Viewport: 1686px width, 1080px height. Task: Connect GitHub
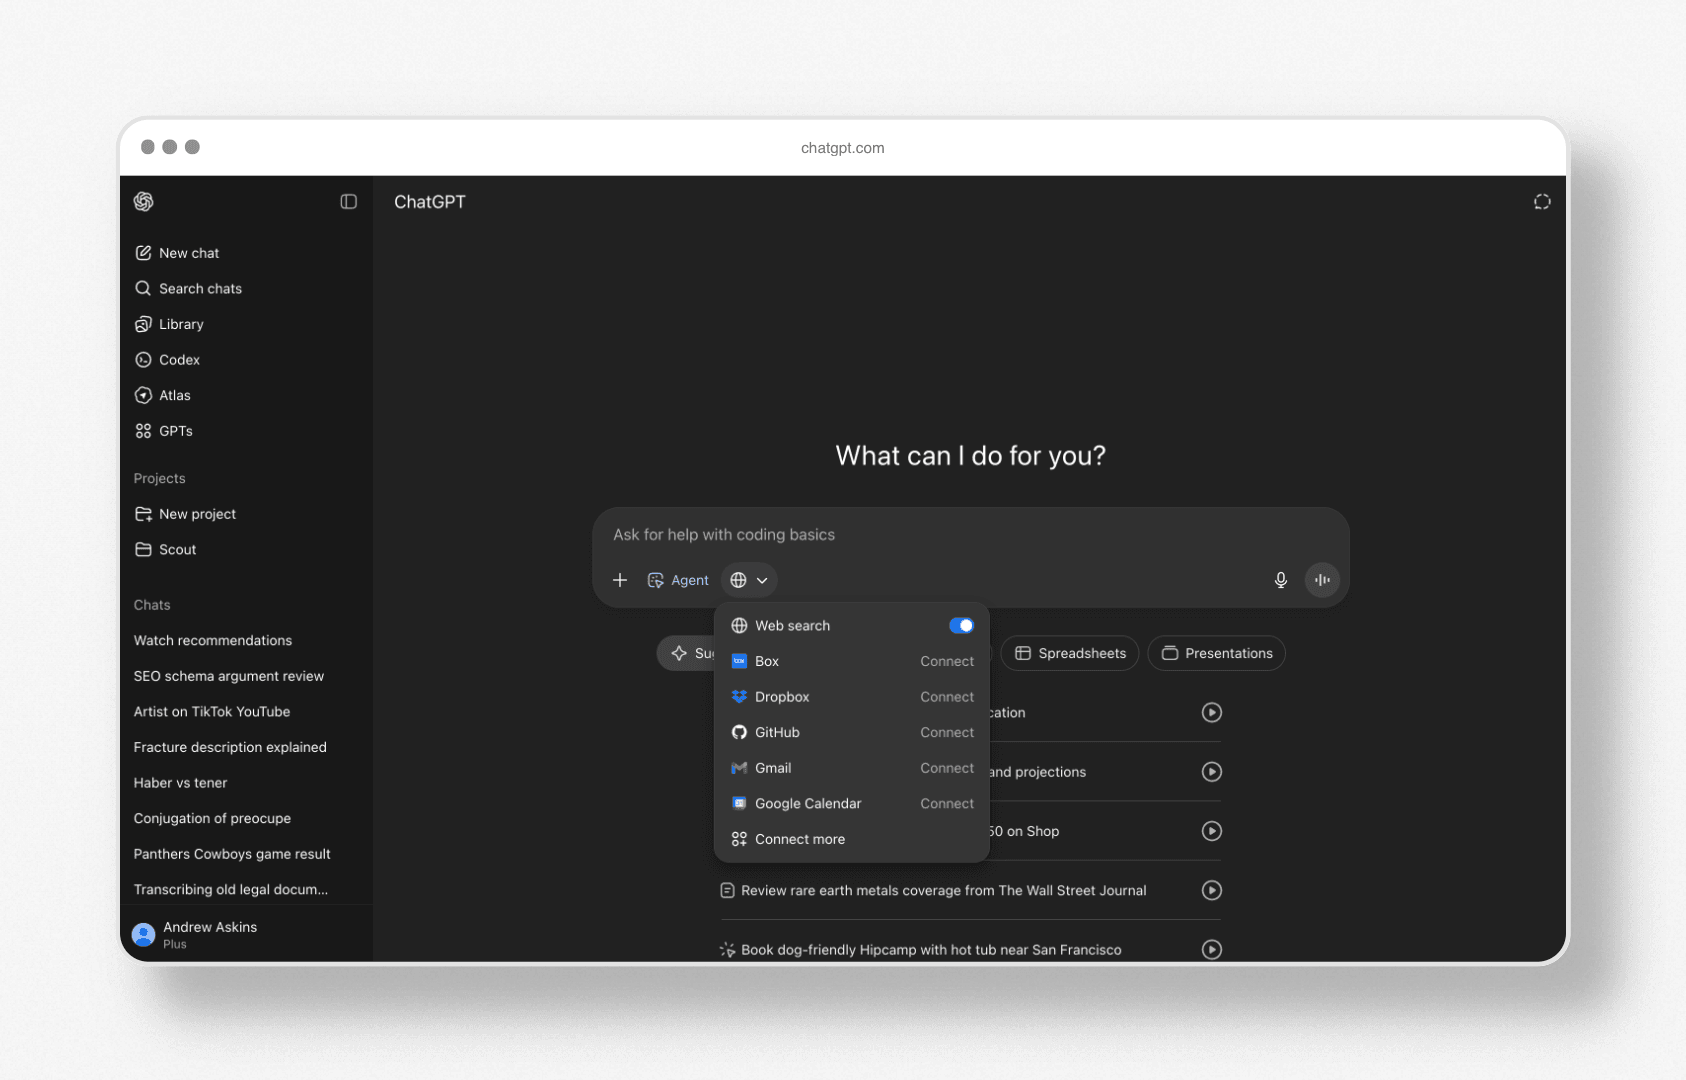(947, 733)
